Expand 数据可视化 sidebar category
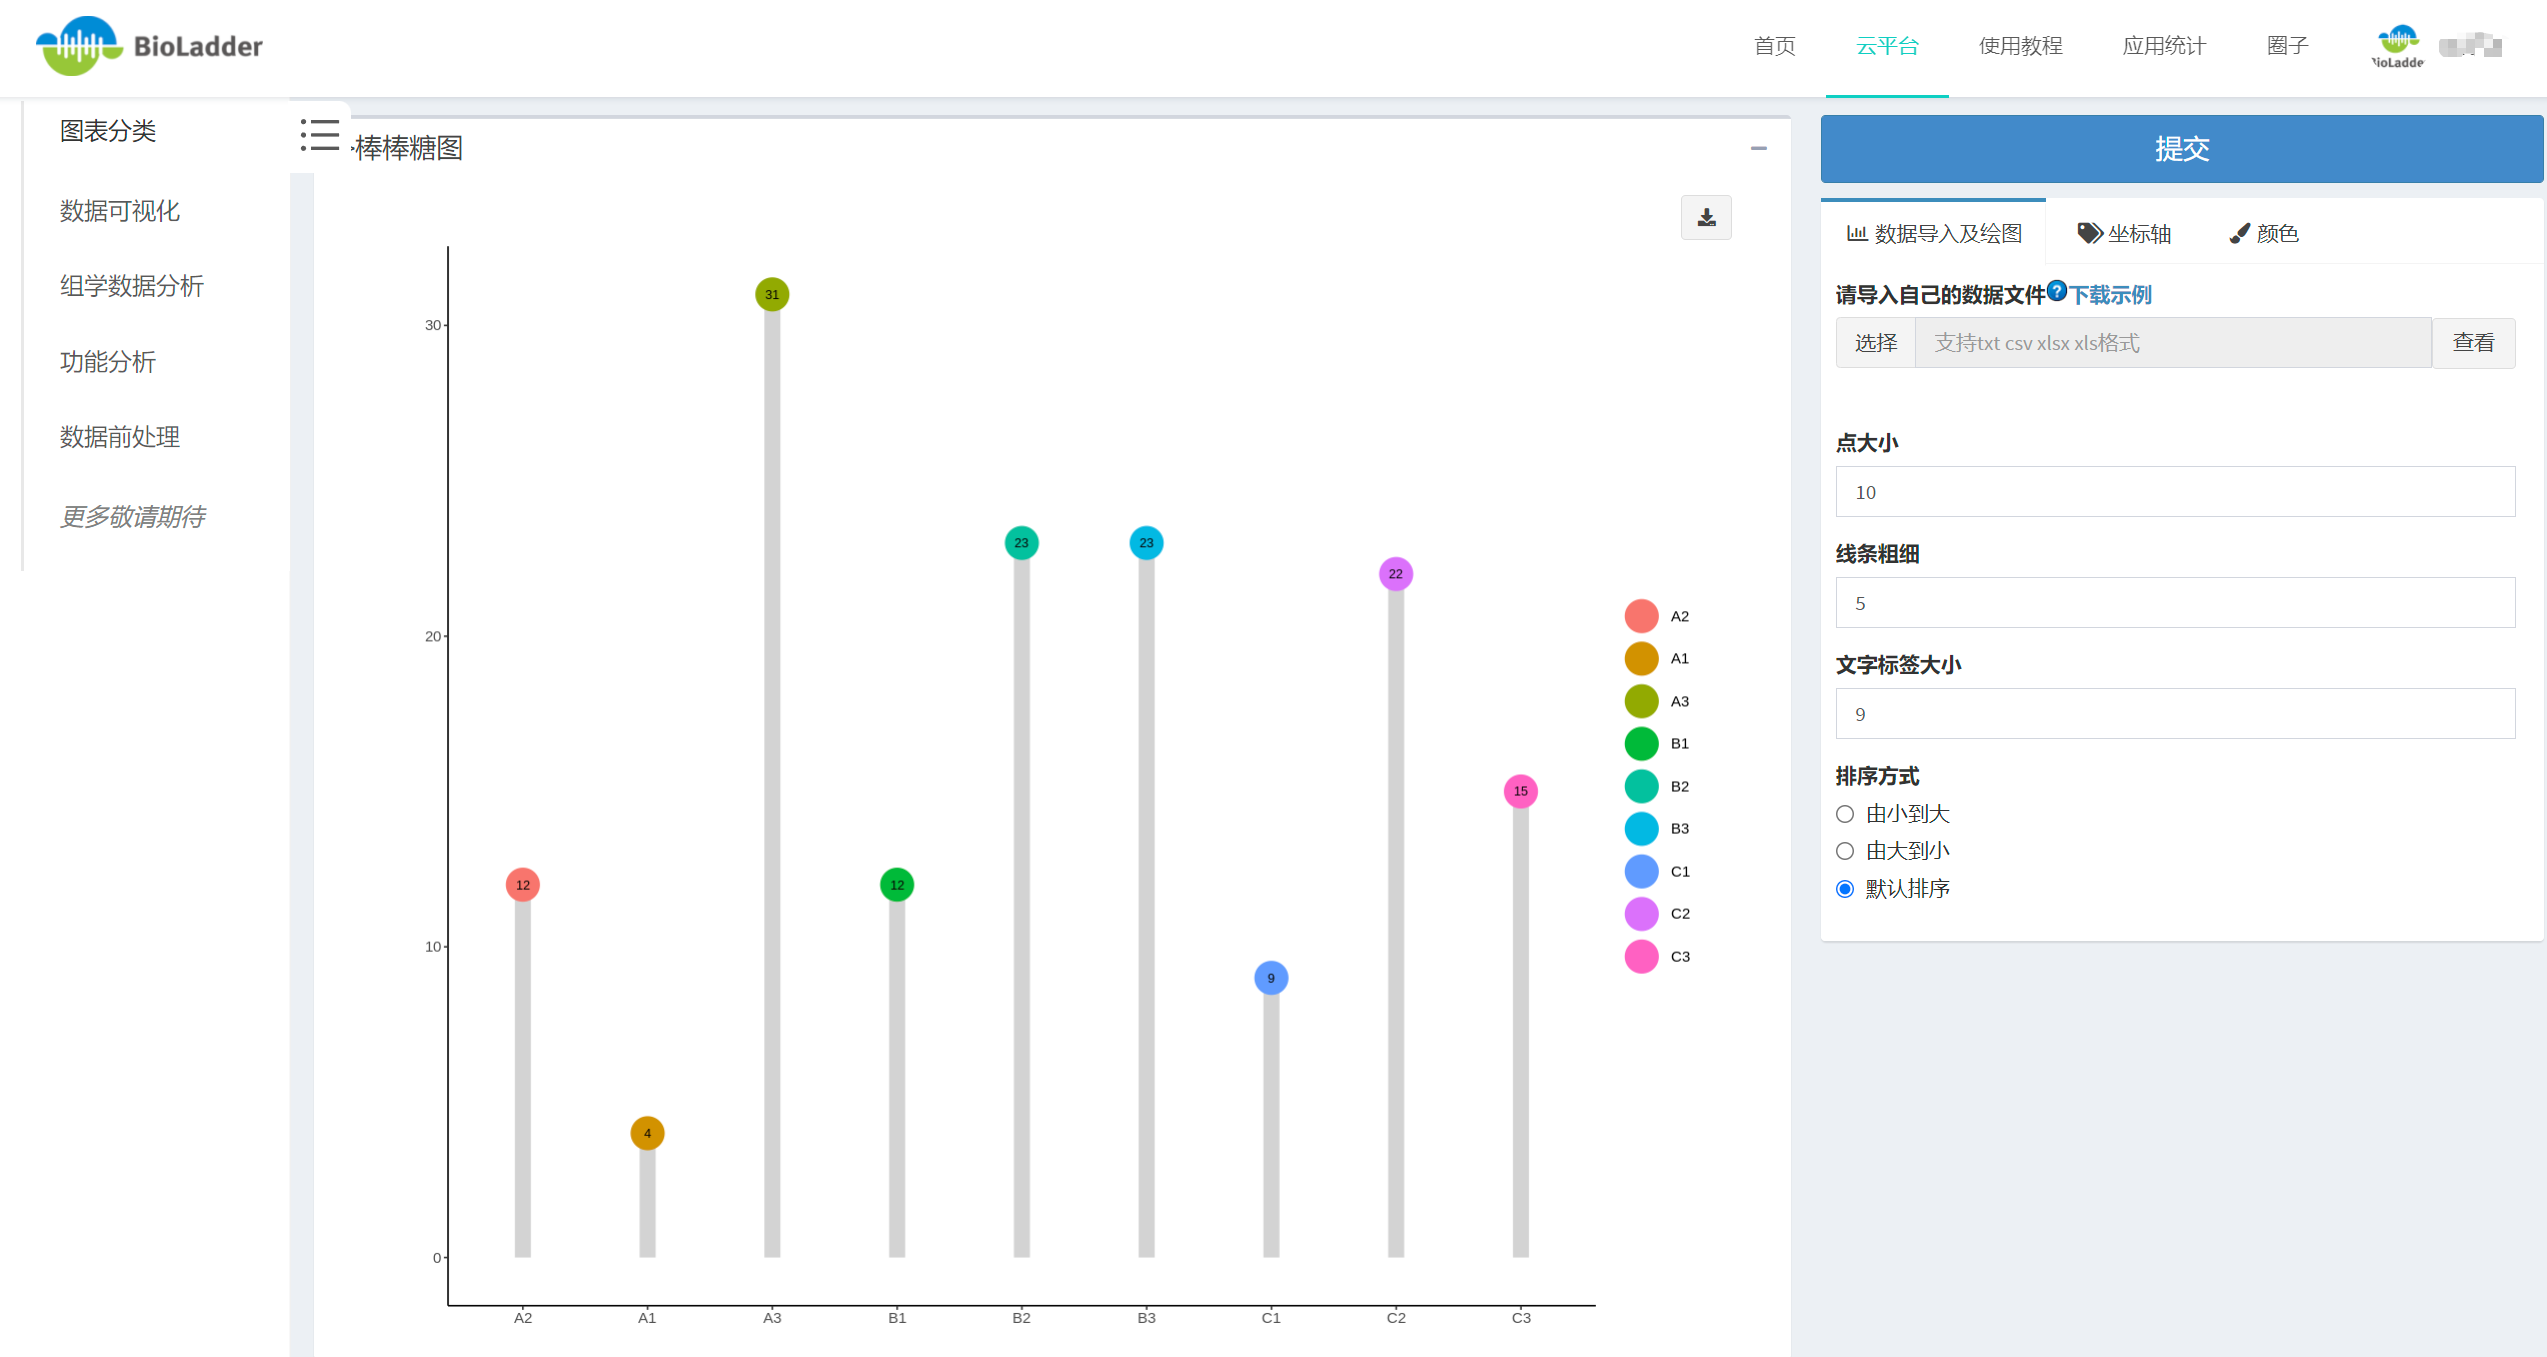The width and height of the screenshot is (2547, 1357). tap(120, 211)
